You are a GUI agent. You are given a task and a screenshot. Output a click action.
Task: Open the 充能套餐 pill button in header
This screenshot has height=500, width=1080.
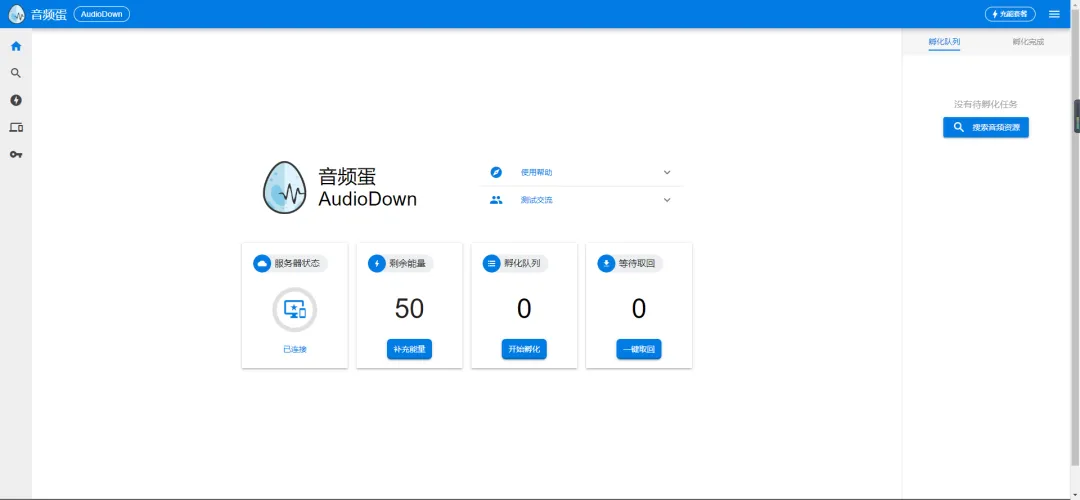[1010, 14]
